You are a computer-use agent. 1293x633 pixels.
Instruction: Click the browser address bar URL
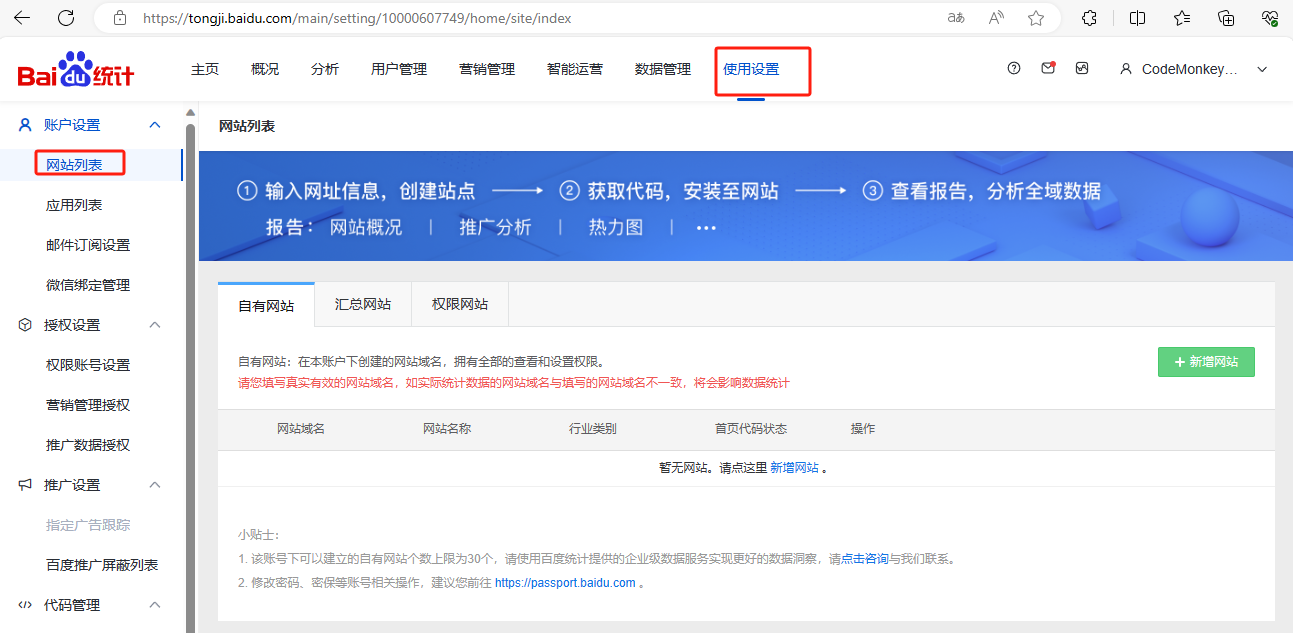[357, 18]
